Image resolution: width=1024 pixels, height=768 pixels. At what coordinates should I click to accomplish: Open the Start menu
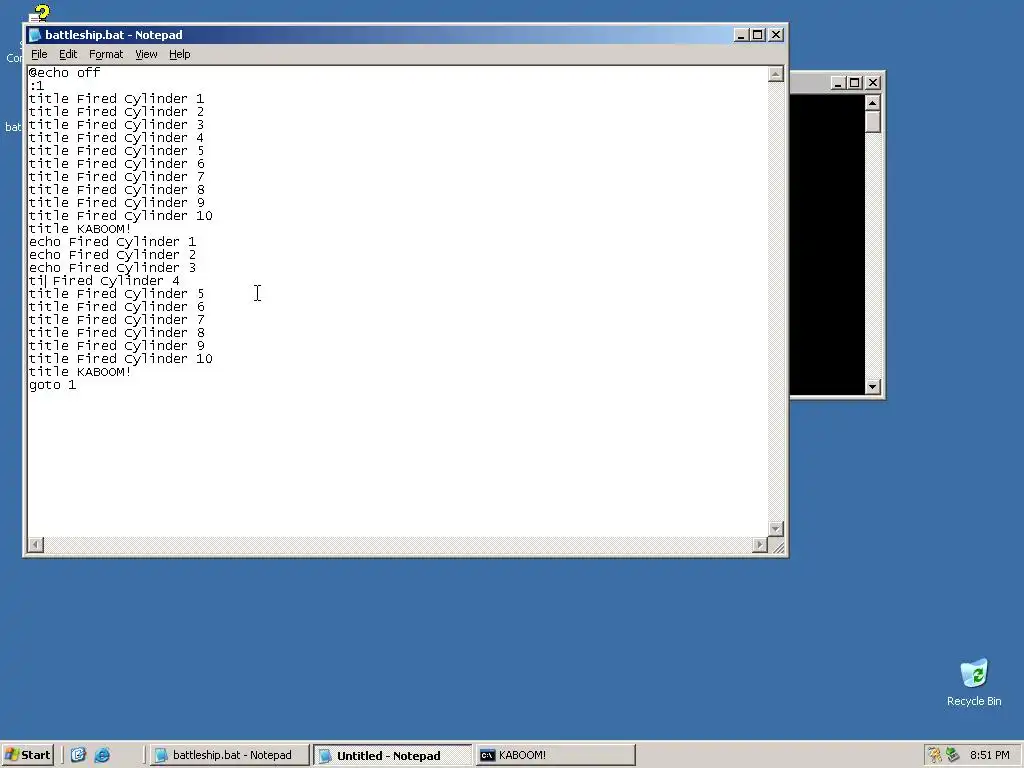click(x=27, y=755)
